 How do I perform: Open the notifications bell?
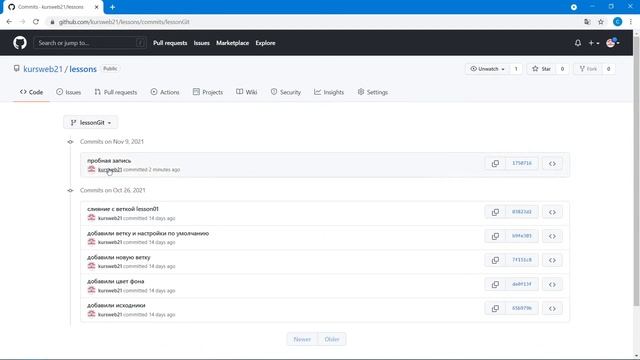coord(578,42)
